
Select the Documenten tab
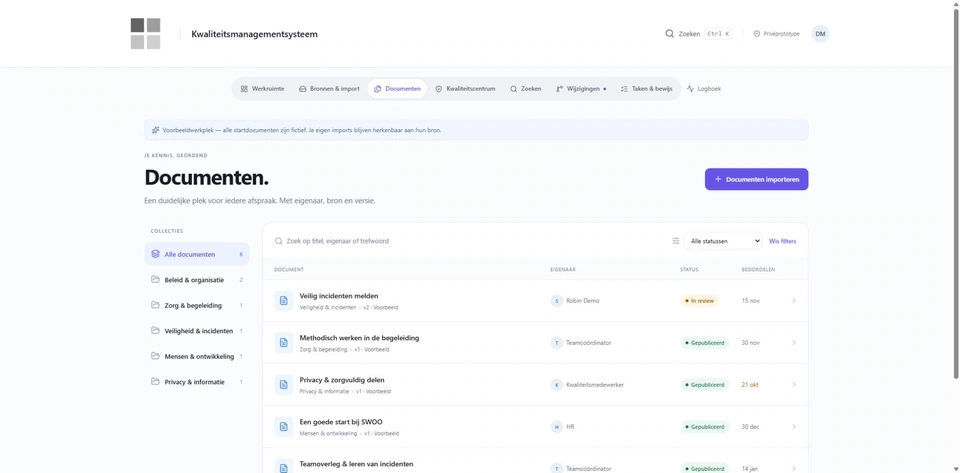point(397,89)
